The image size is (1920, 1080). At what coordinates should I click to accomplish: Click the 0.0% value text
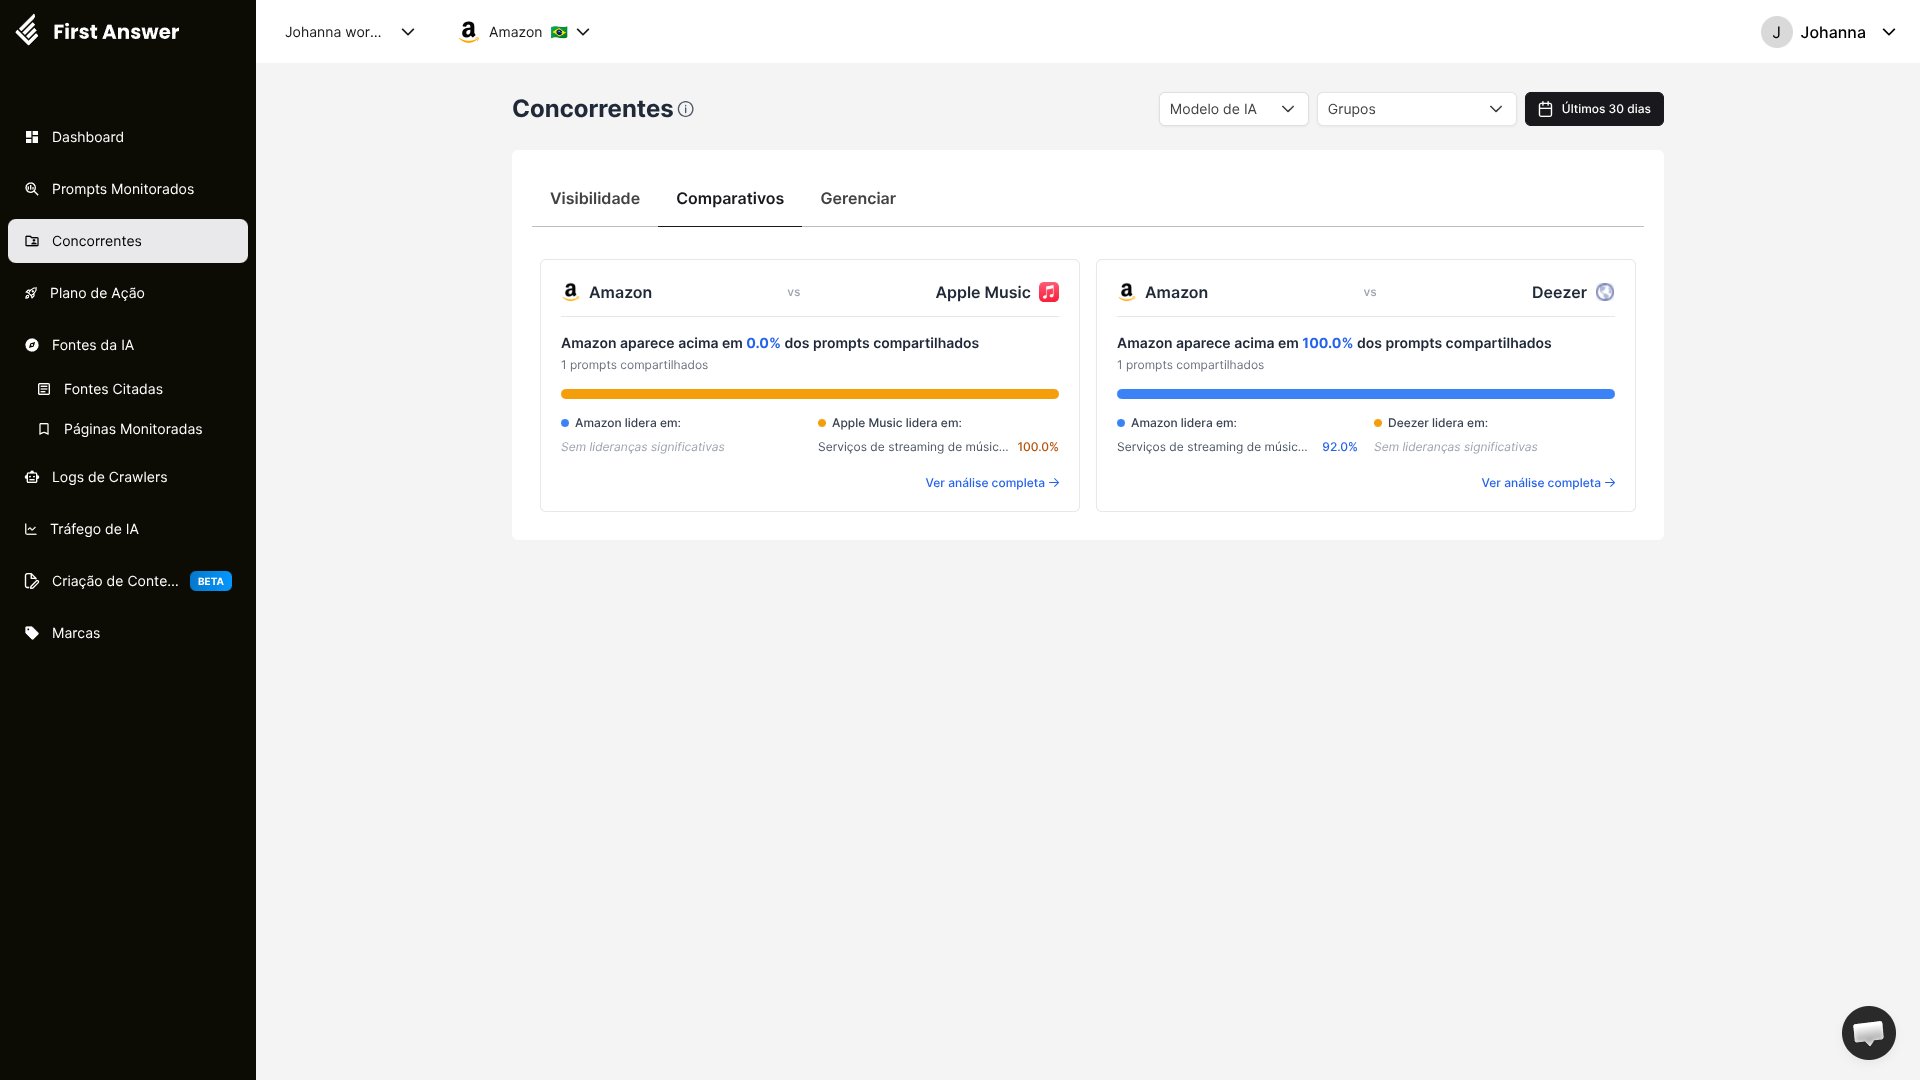click(x=763, y=343)
